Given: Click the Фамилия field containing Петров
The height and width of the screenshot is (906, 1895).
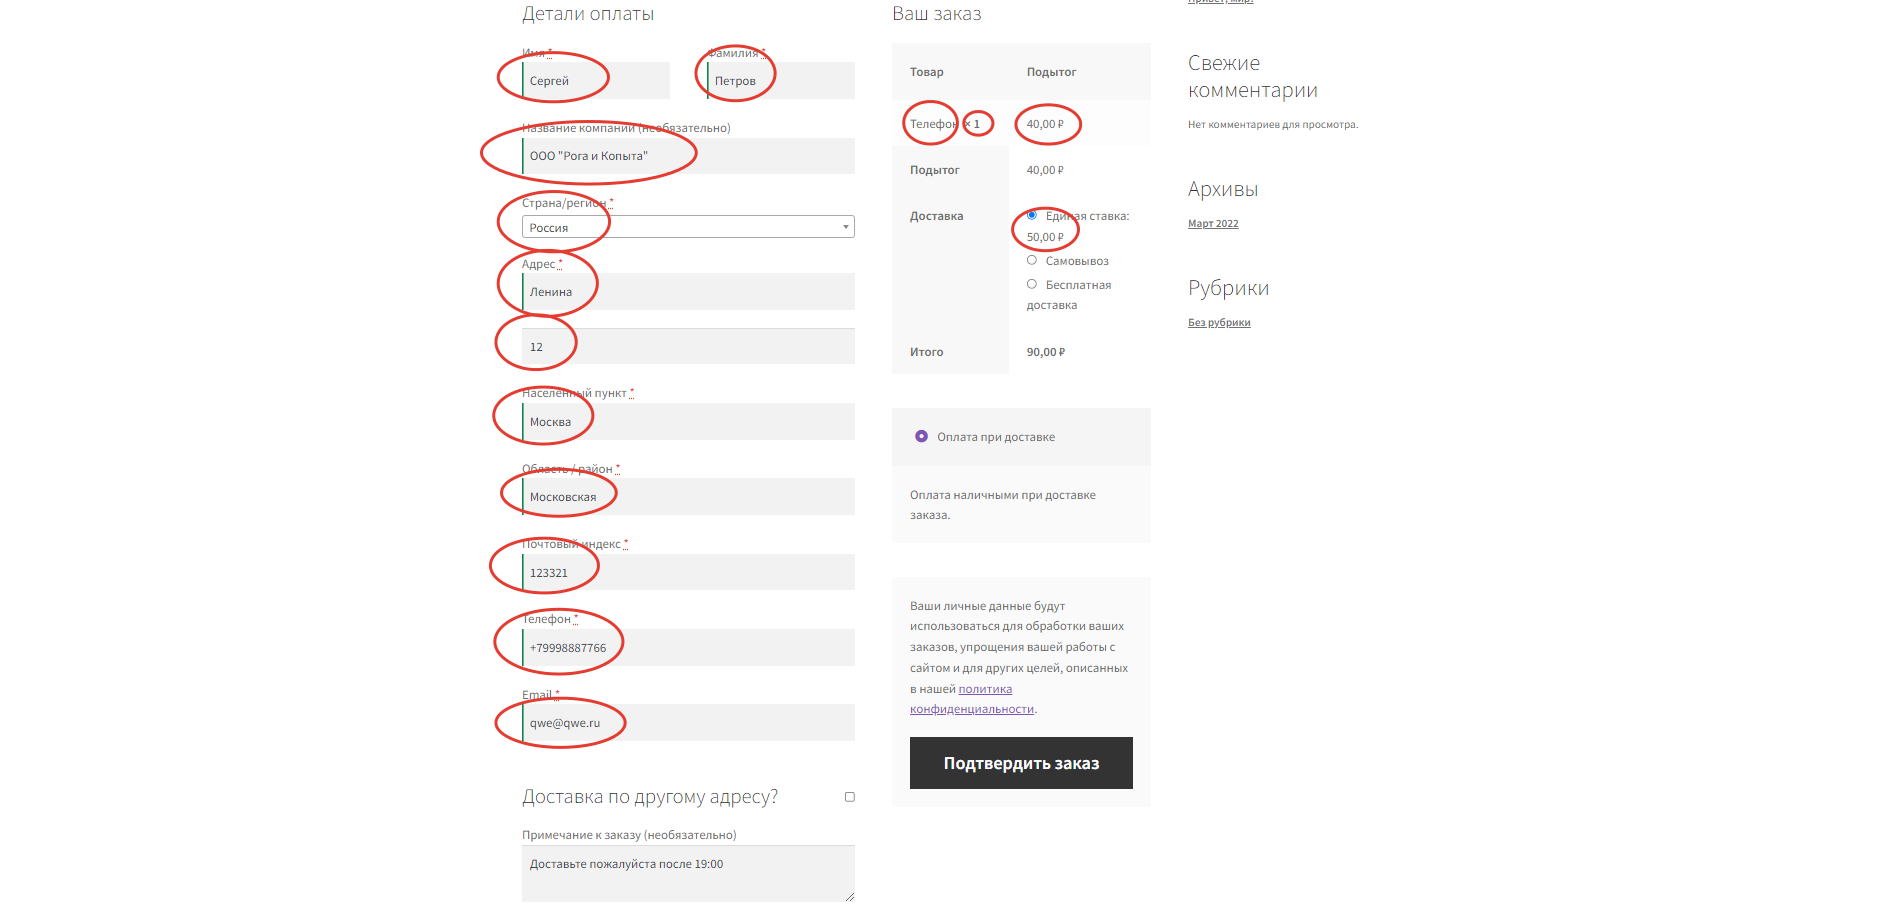Looking at the screenshot, I should 780,81.
